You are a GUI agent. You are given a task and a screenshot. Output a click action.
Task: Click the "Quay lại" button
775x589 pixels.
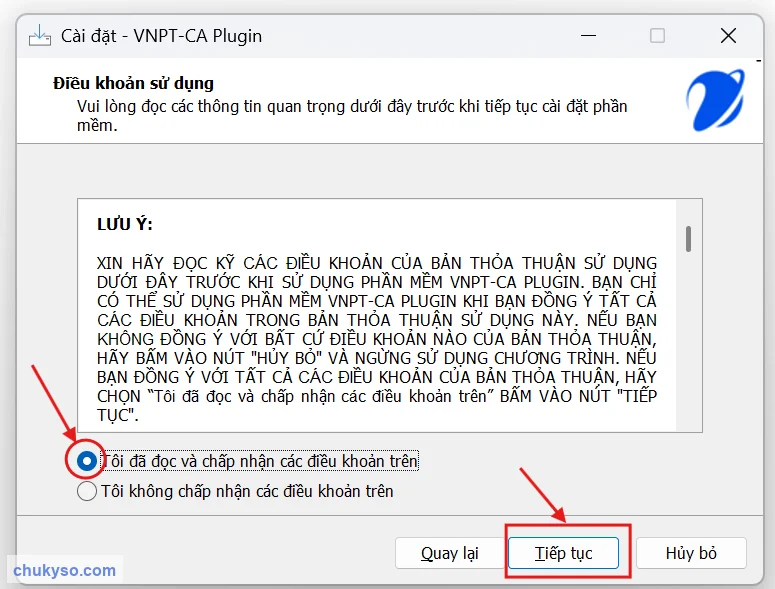coord(449,553)
